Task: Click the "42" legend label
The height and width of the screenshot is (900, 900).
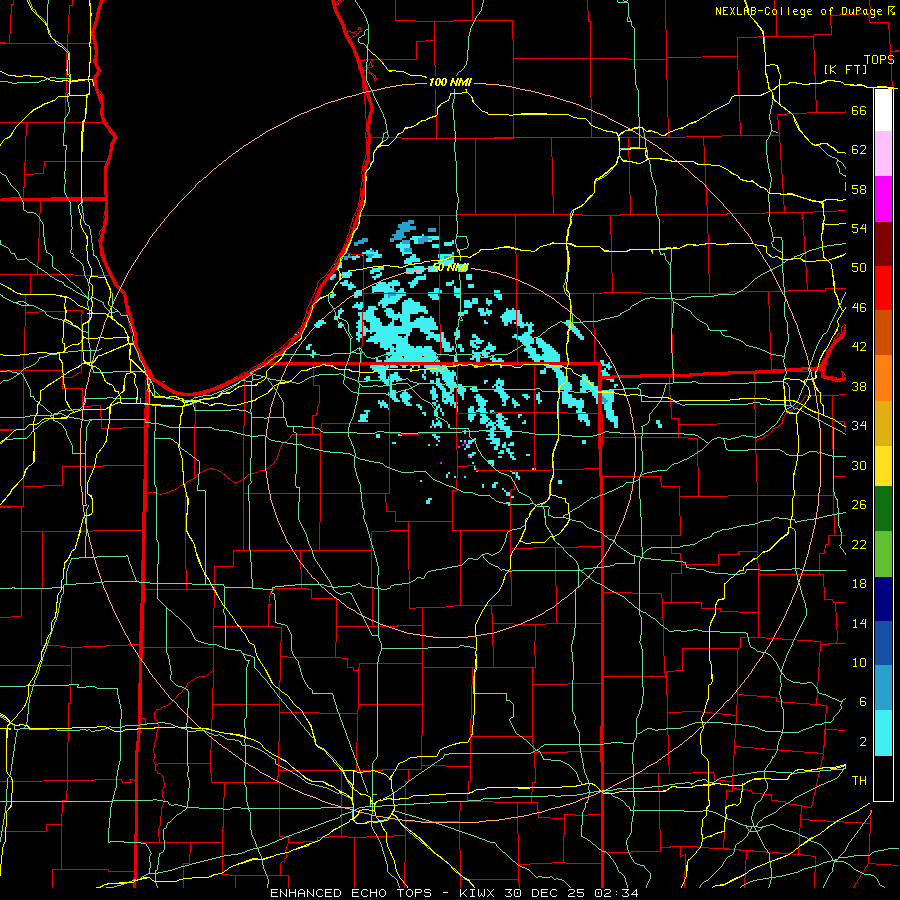Action: click(x=859, y=347)
